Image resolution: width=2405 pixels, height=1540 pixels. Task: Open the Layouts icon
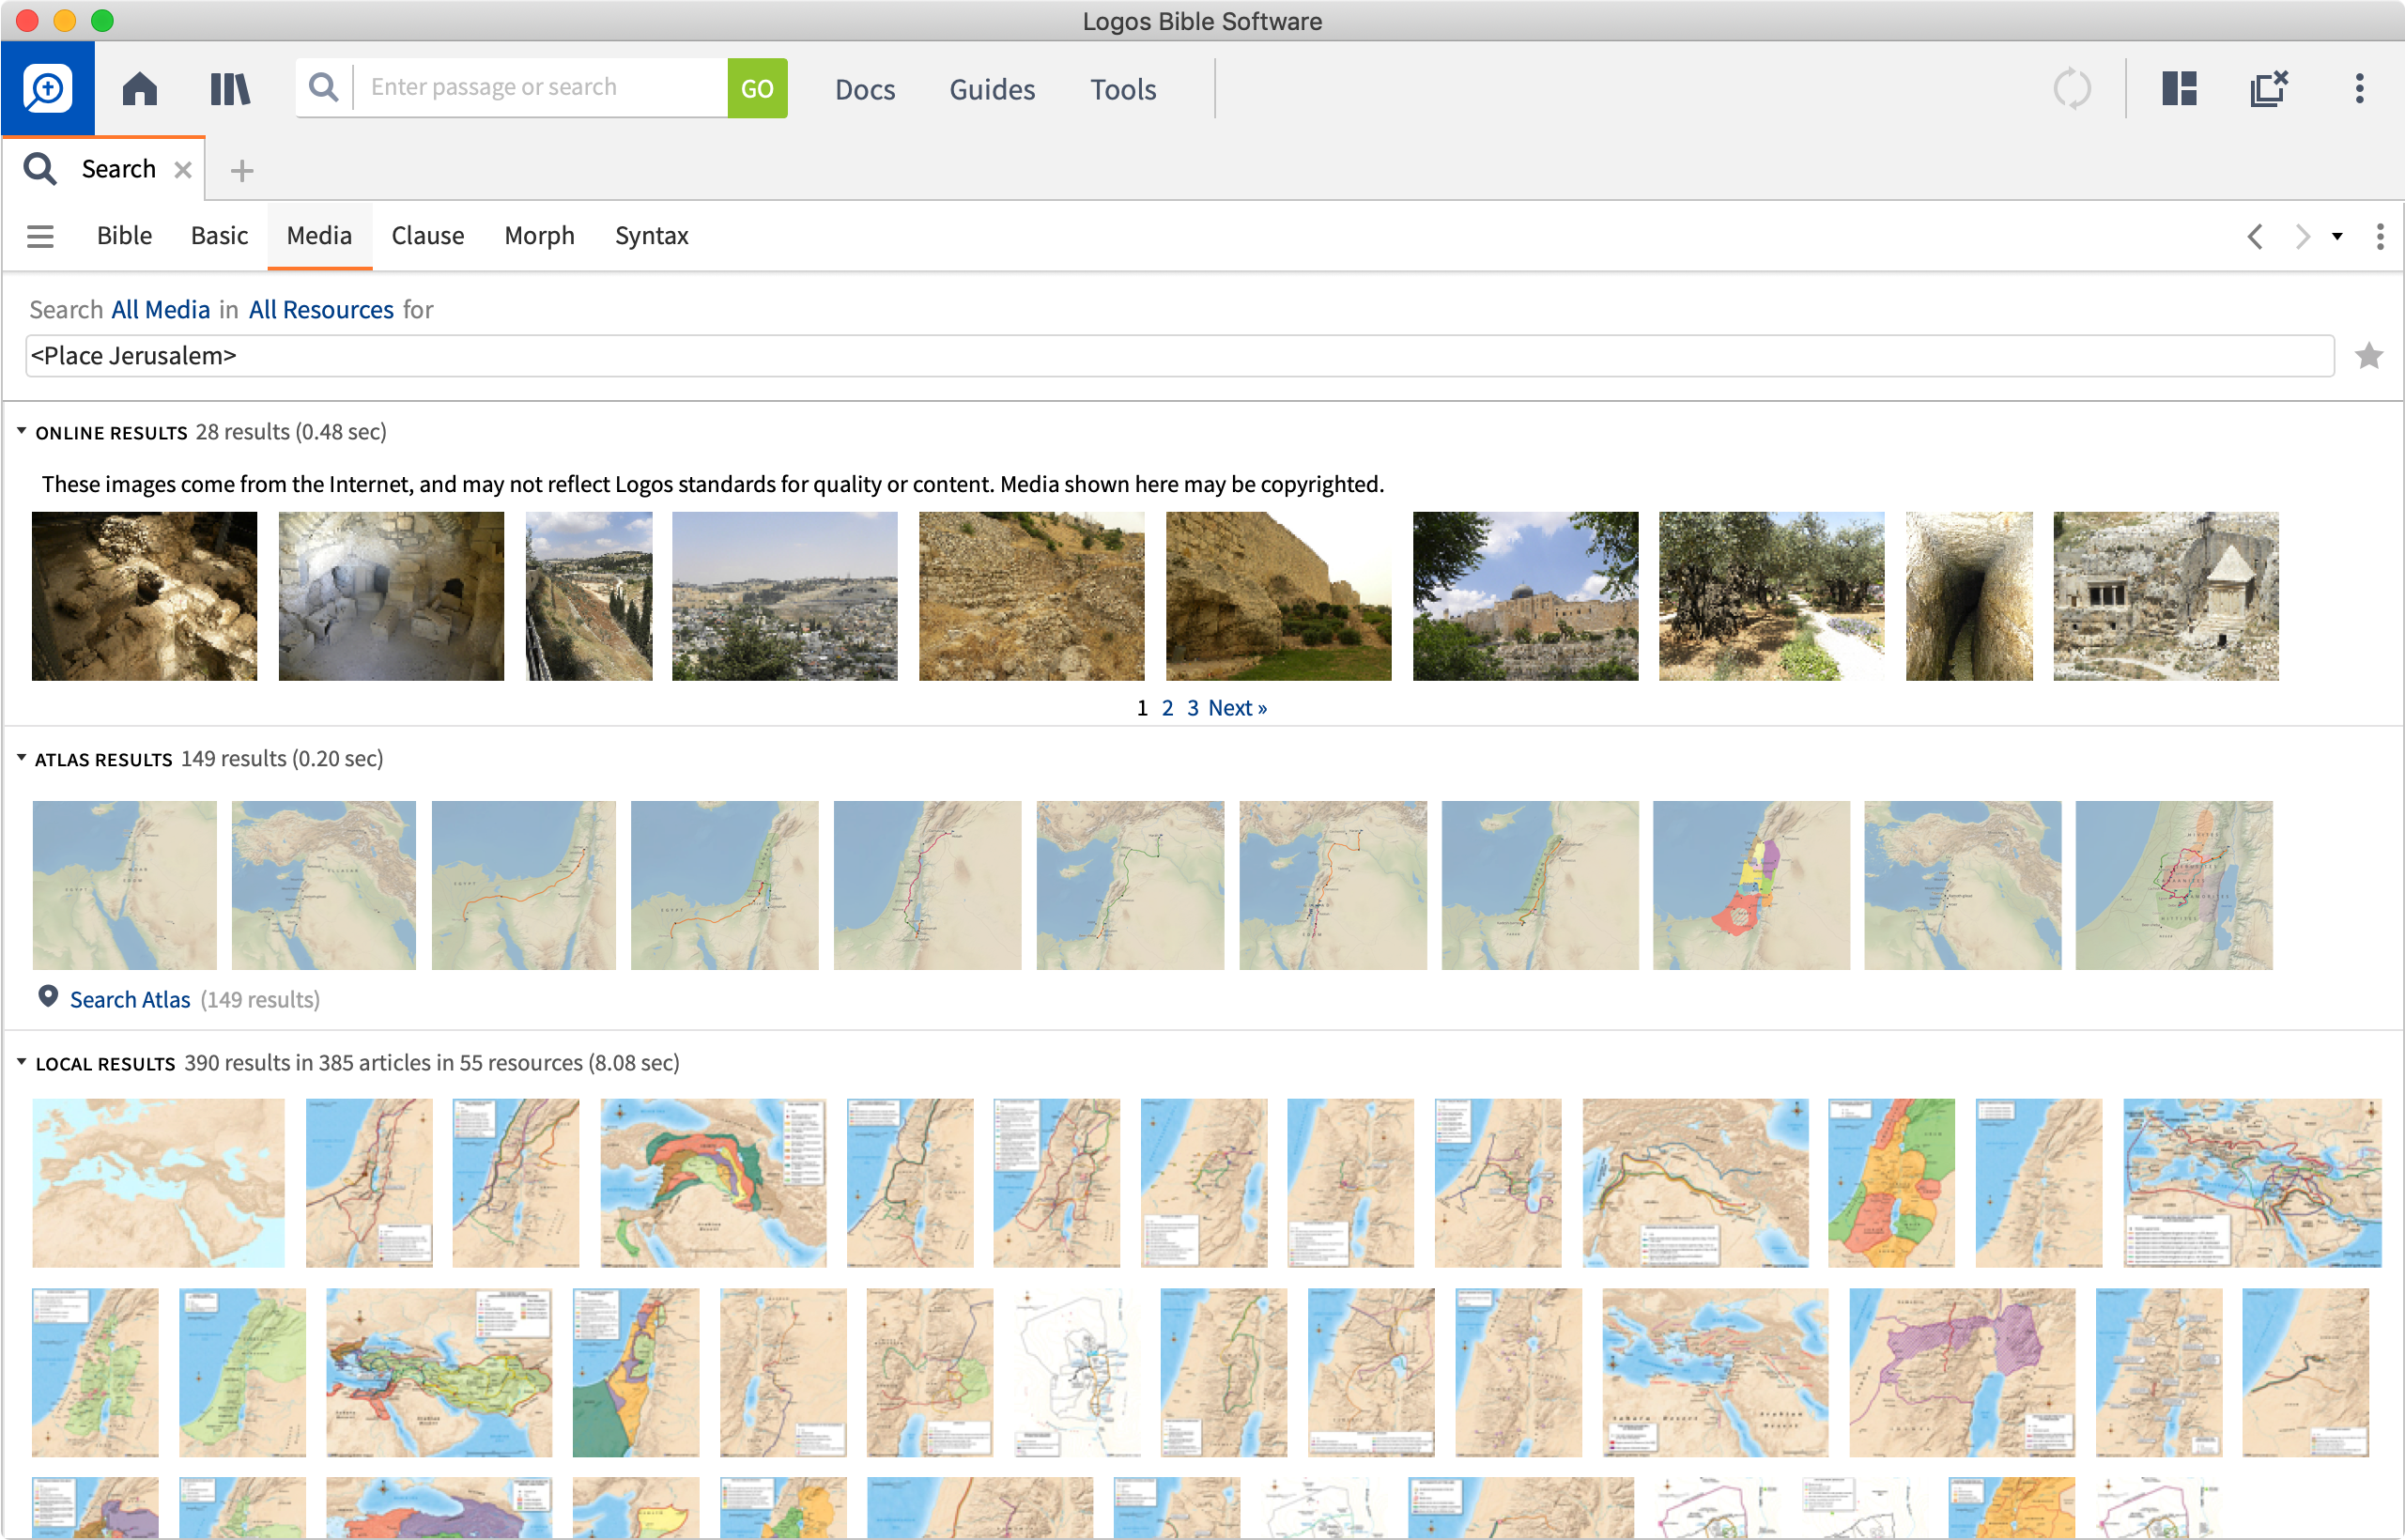2178,89
